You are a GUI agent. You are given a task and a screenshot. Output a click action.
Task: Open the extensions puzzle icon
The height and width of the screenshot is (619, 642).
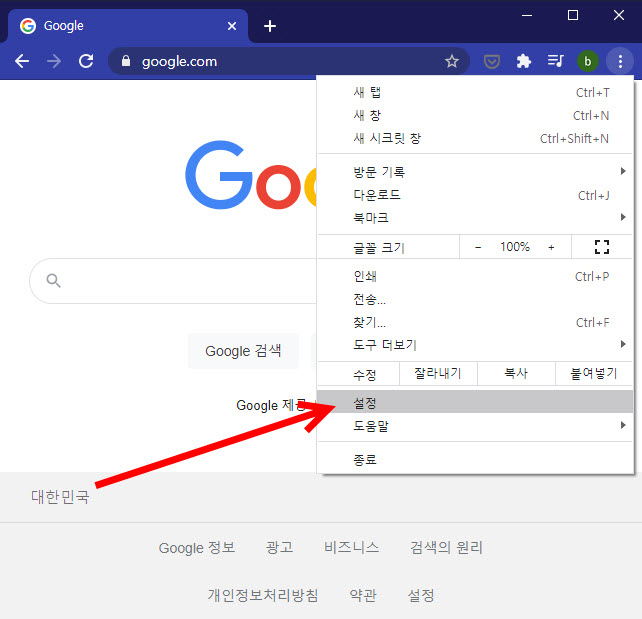[x=524, y=61]
